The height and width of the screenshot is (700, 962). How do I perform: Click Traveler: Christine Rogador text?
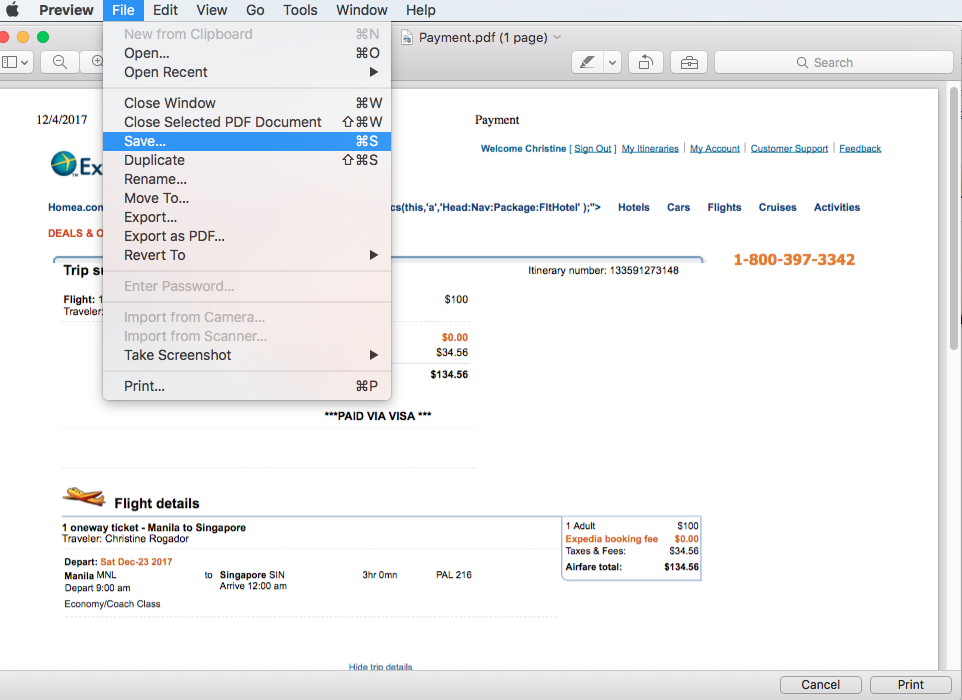(125, 539)
